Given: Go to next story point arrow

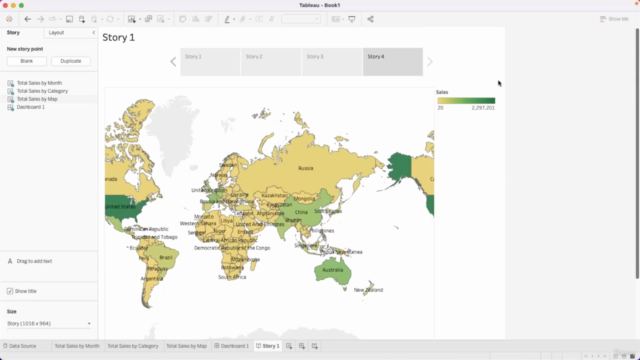Looking at the screenshot, I should [429, 62].
